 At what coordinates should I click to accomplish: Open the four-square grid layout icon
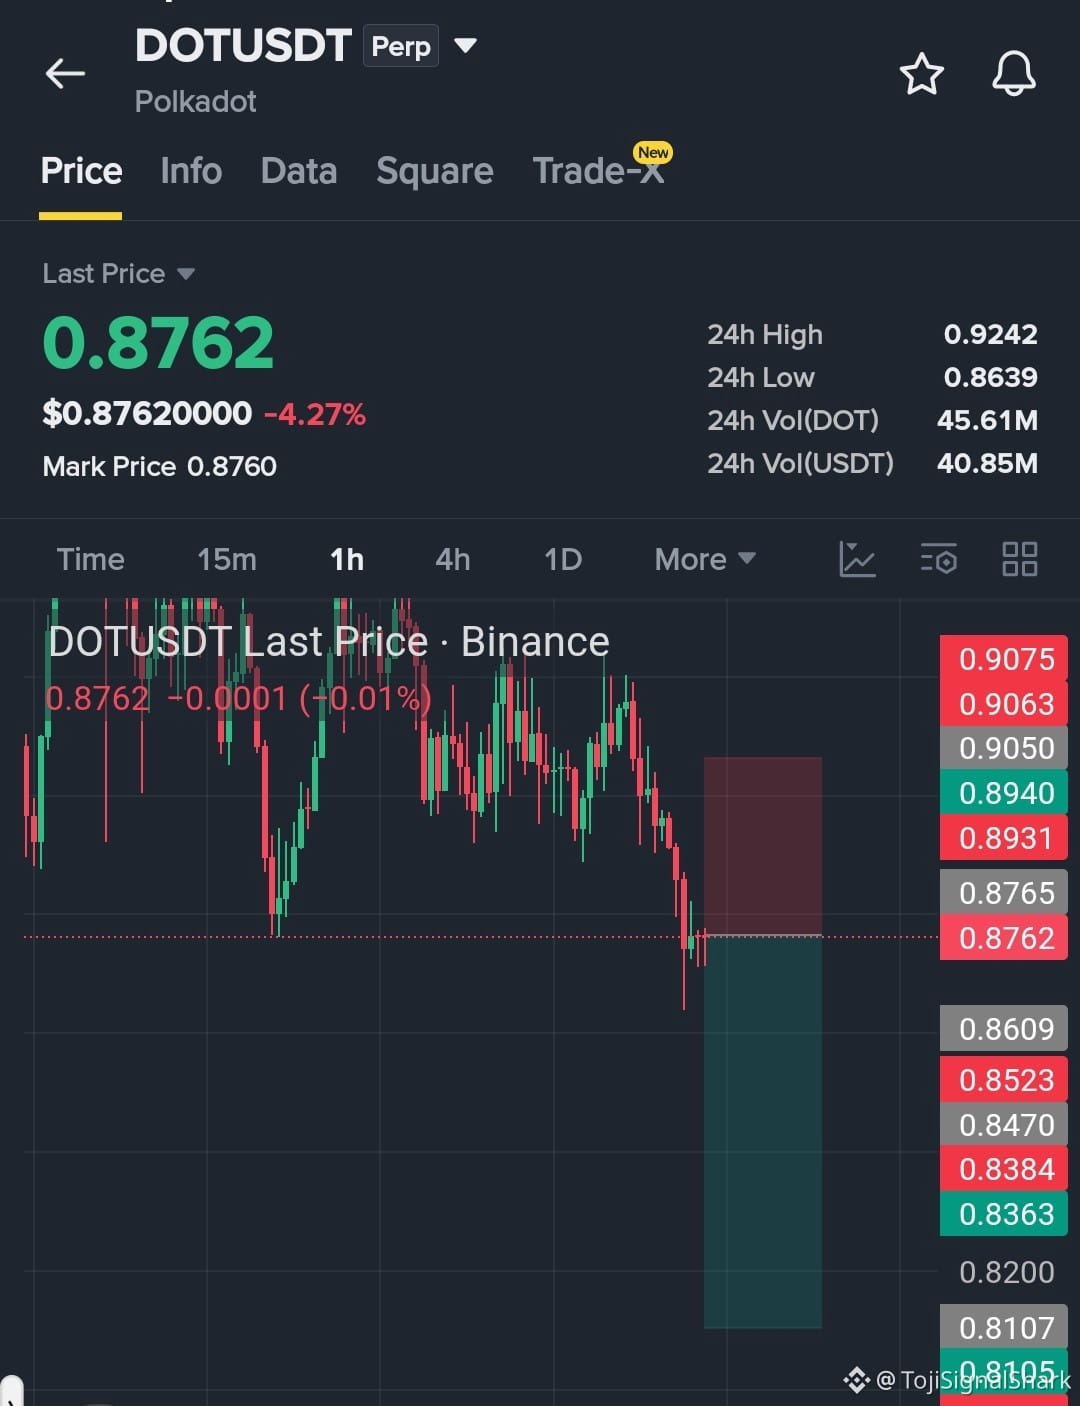pyautogui.click(x=1019, y=559)
